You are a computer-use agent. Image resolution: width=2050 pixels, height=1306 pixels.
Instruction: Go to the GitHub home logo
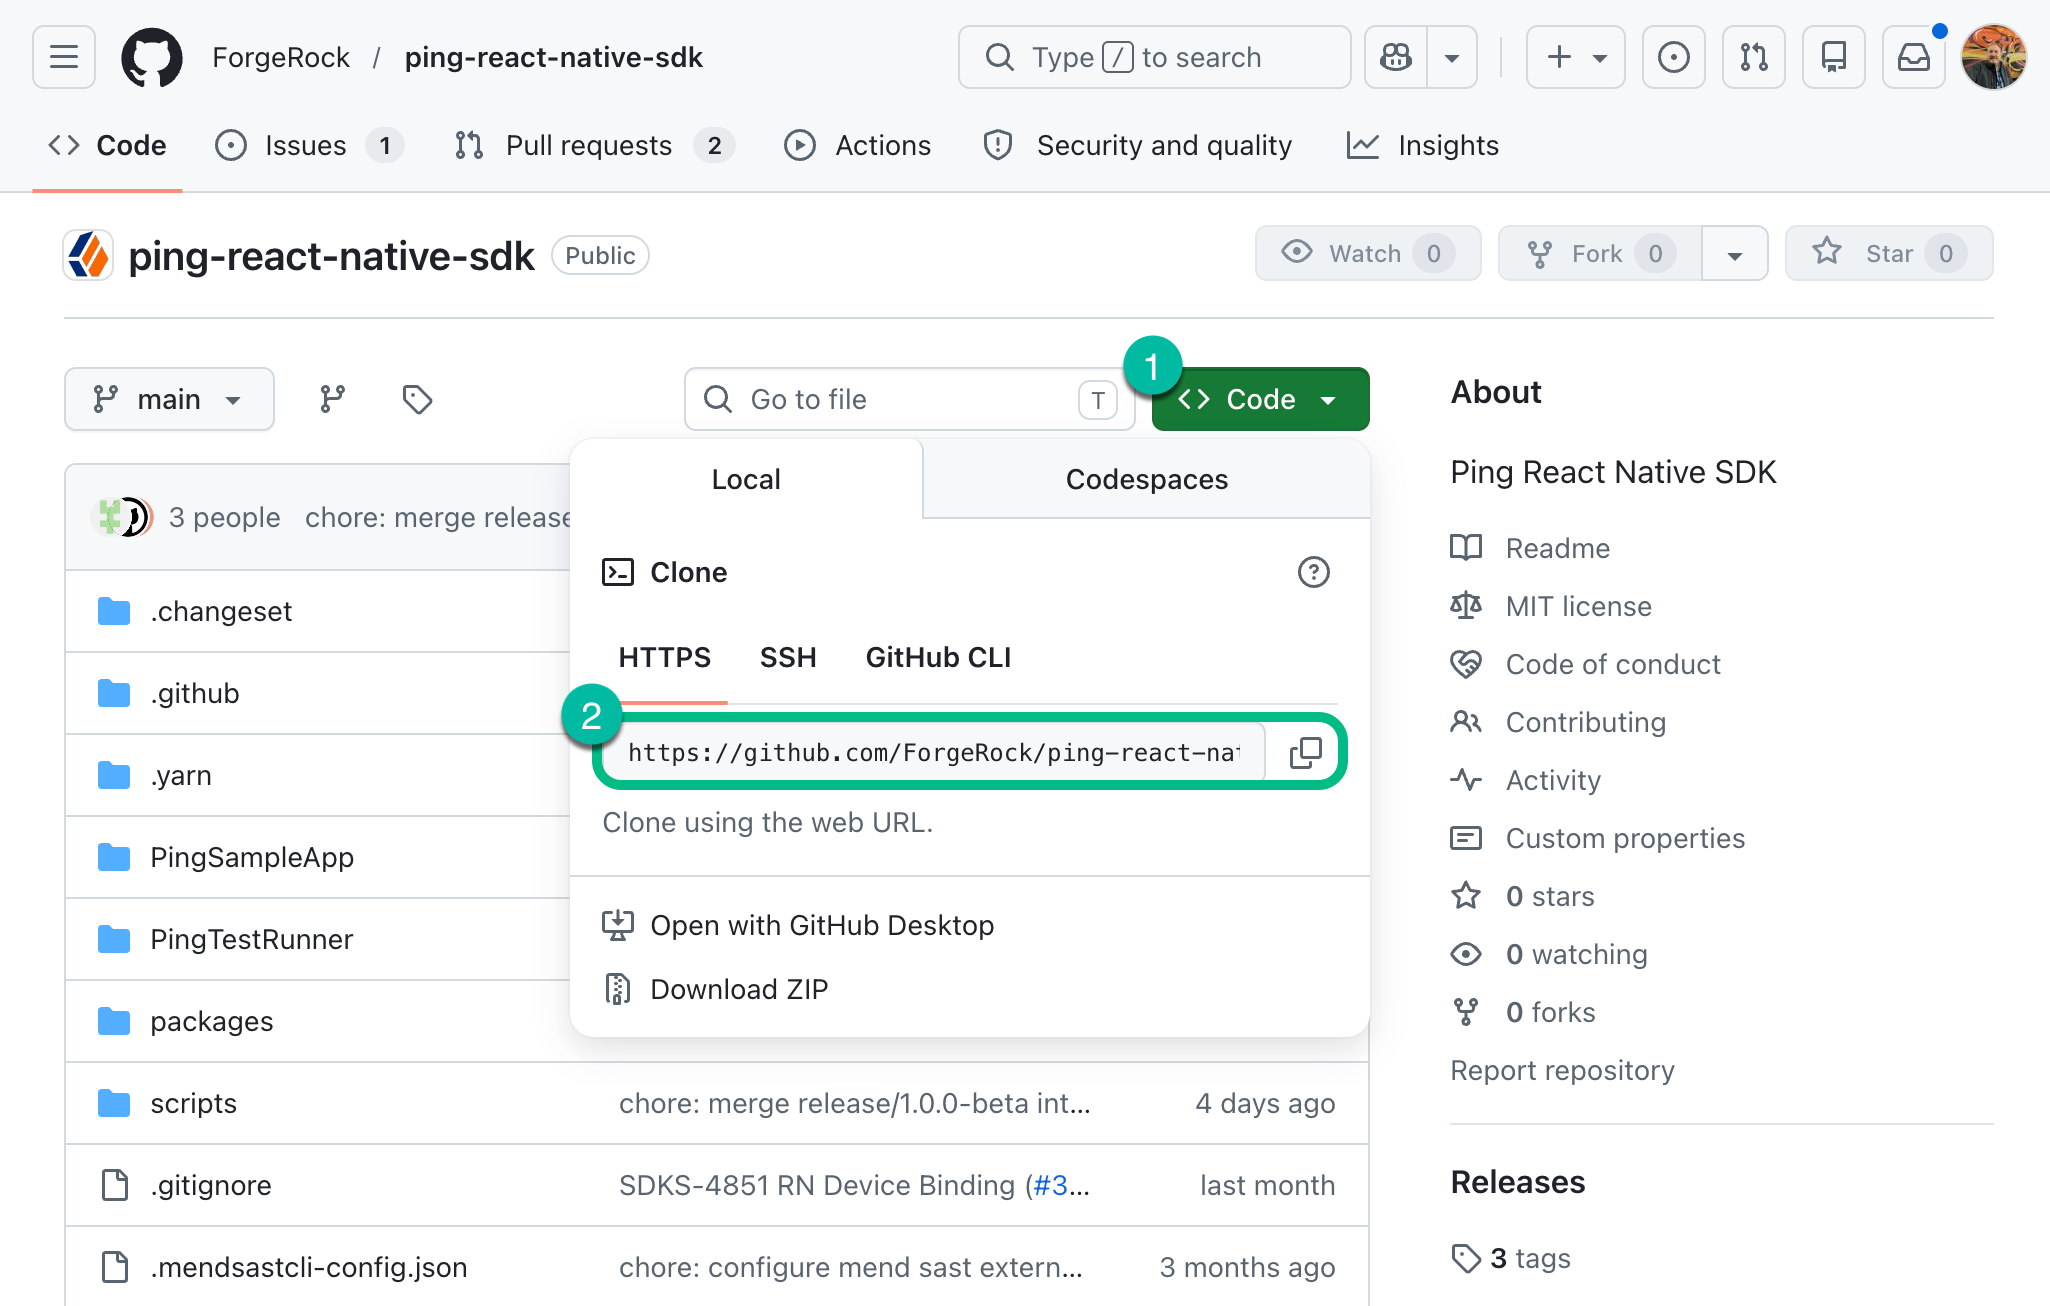[152, 57]
